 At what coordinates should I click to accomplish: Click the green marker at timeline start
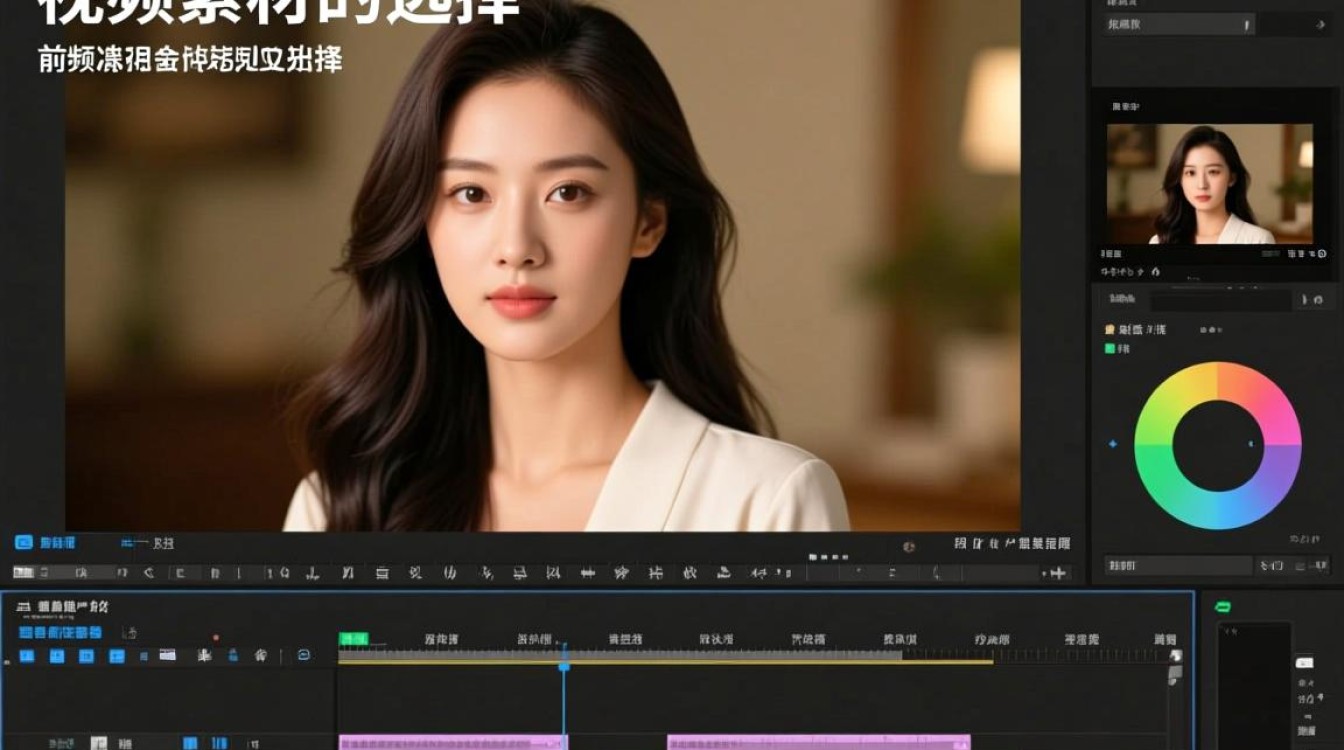pyautogui.click(x=353, y=638)
